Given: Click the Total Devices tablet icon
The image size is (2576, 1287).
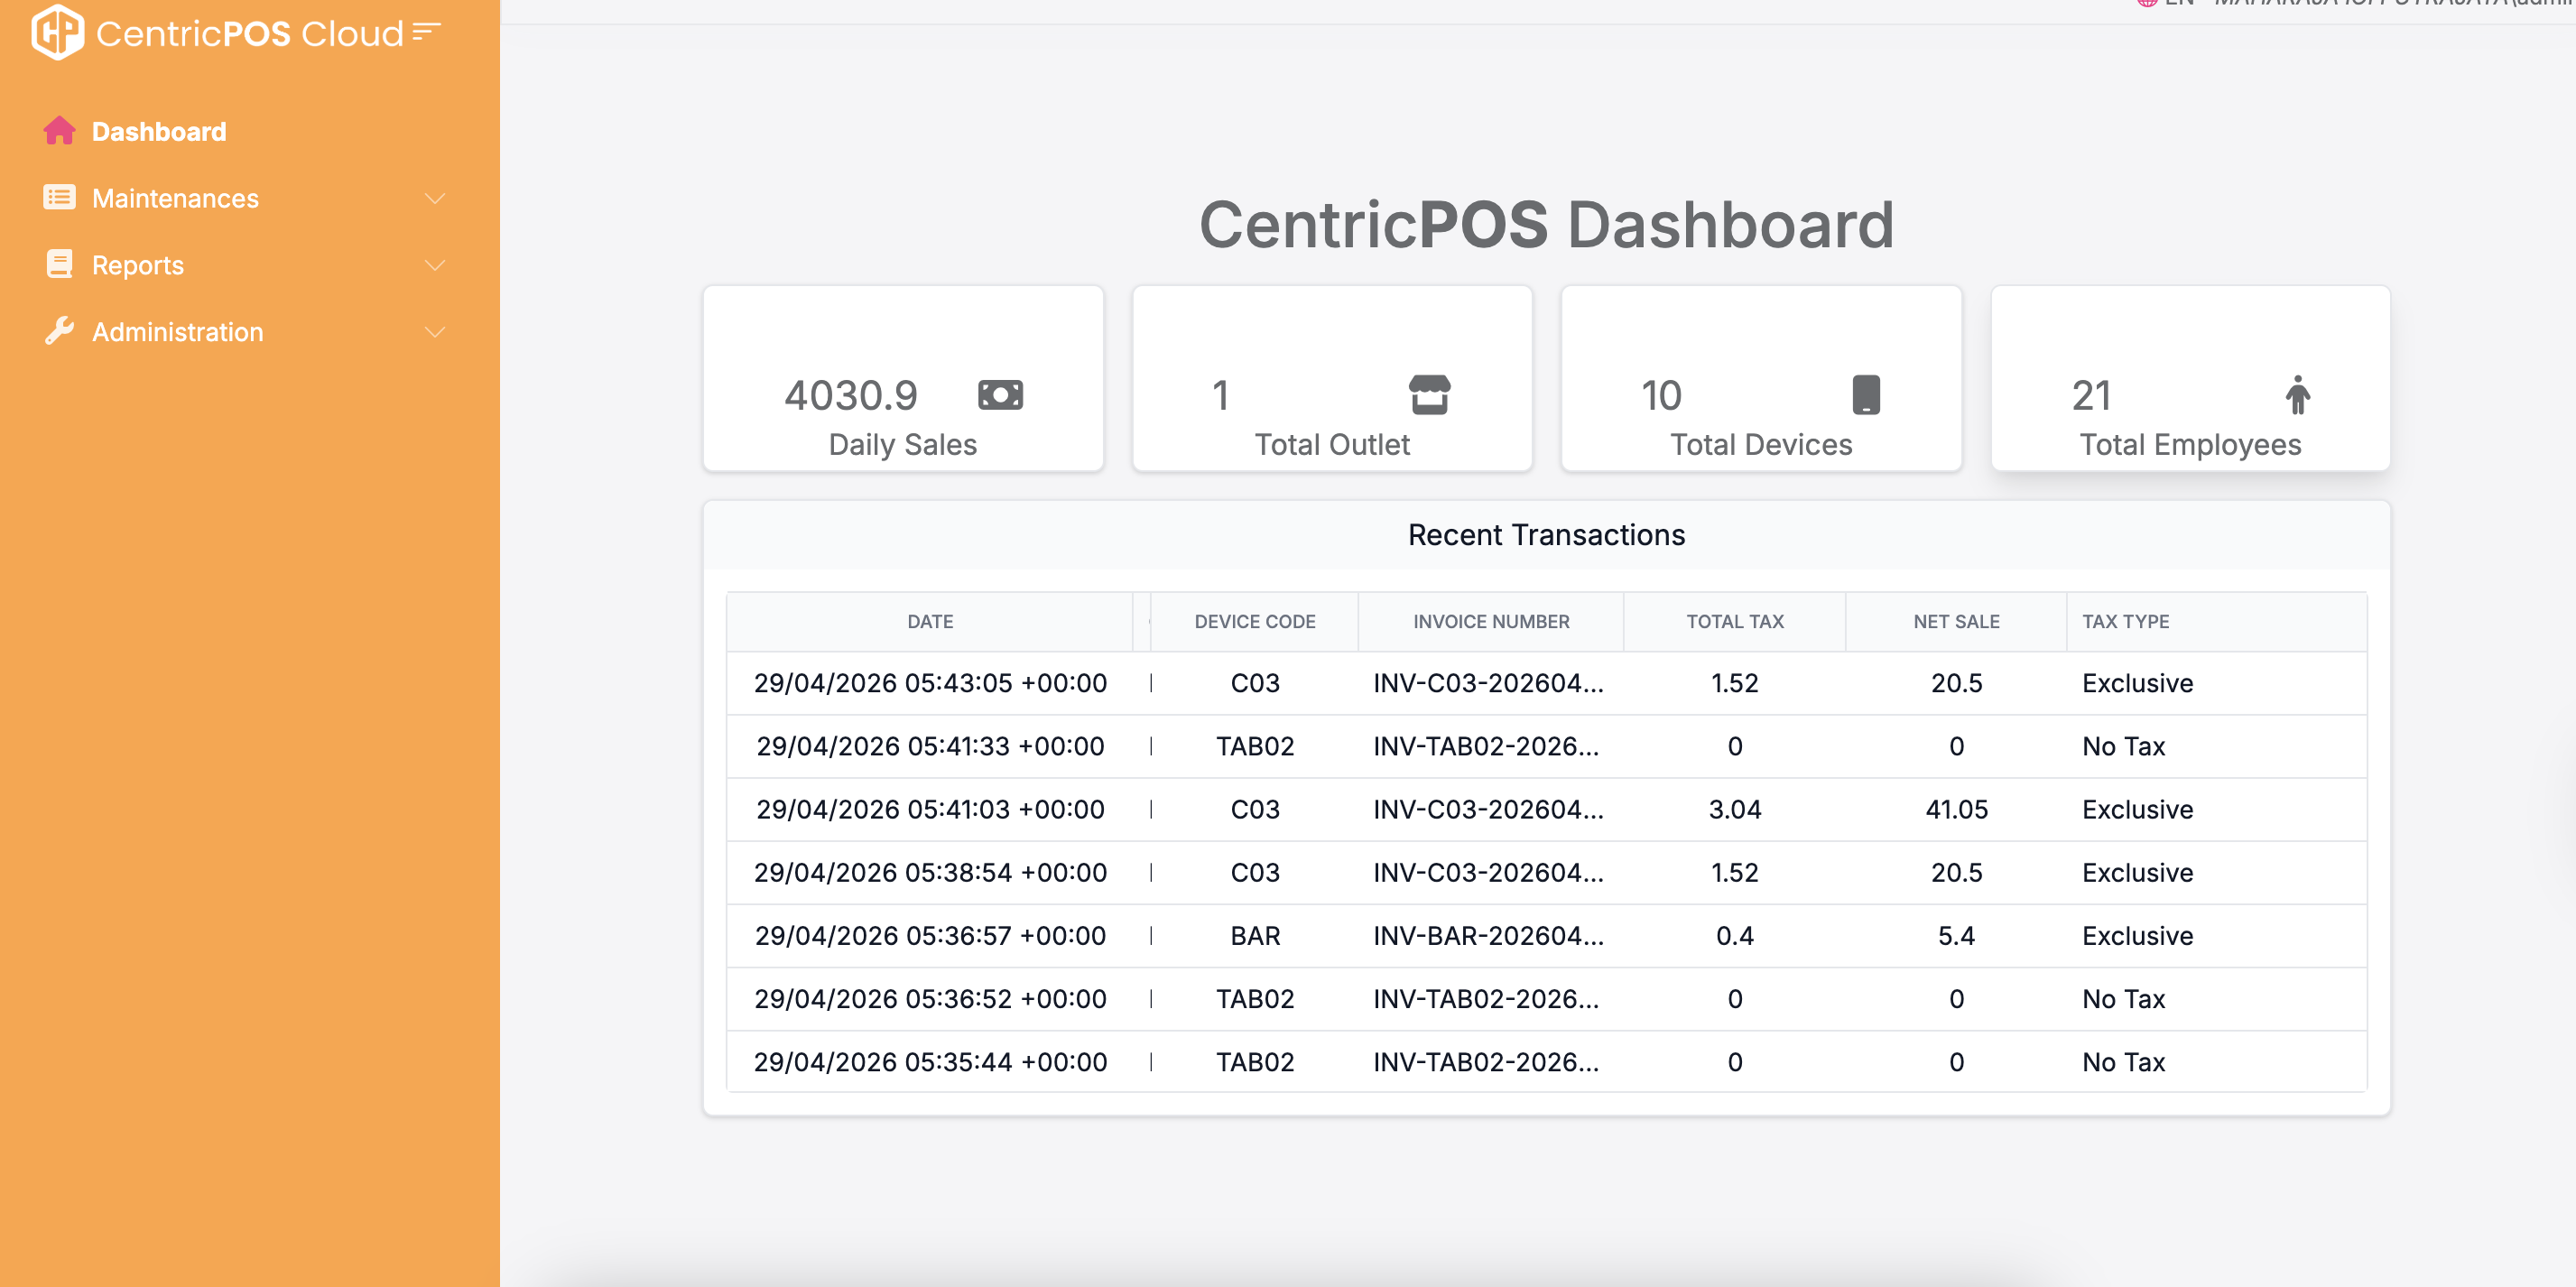Looking at the screenshot, I should pyautogui.click(x=1865, y=395).
